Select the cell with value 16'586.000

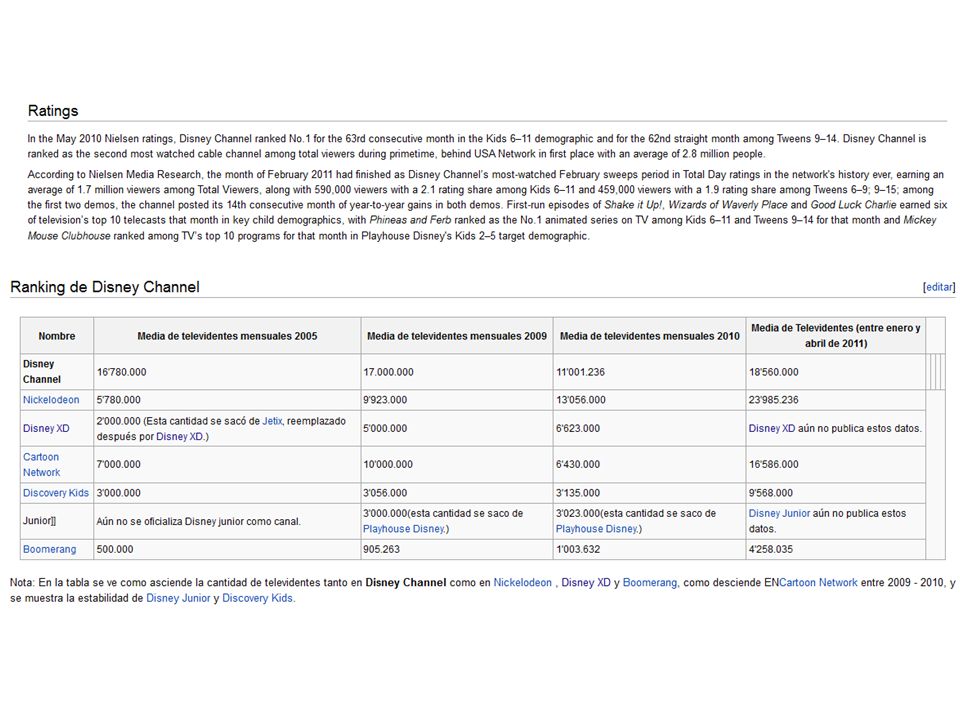click(x=836, y=465)
